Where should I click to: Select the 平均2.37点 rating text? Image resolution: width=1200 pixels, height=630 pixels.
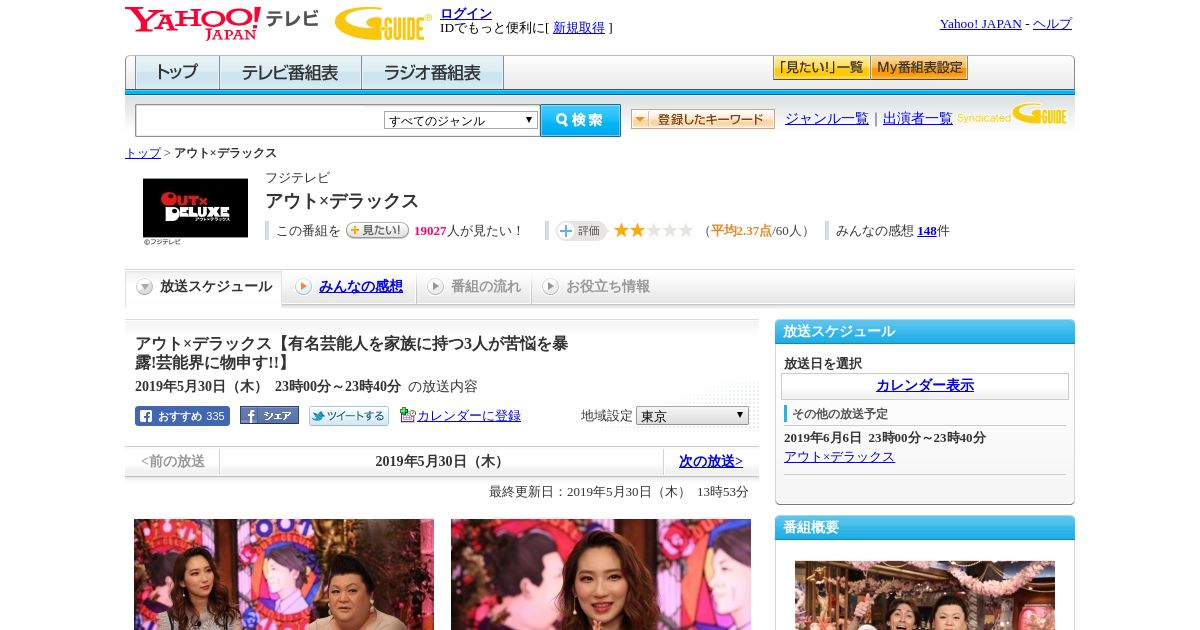click(x=741, y=231)
